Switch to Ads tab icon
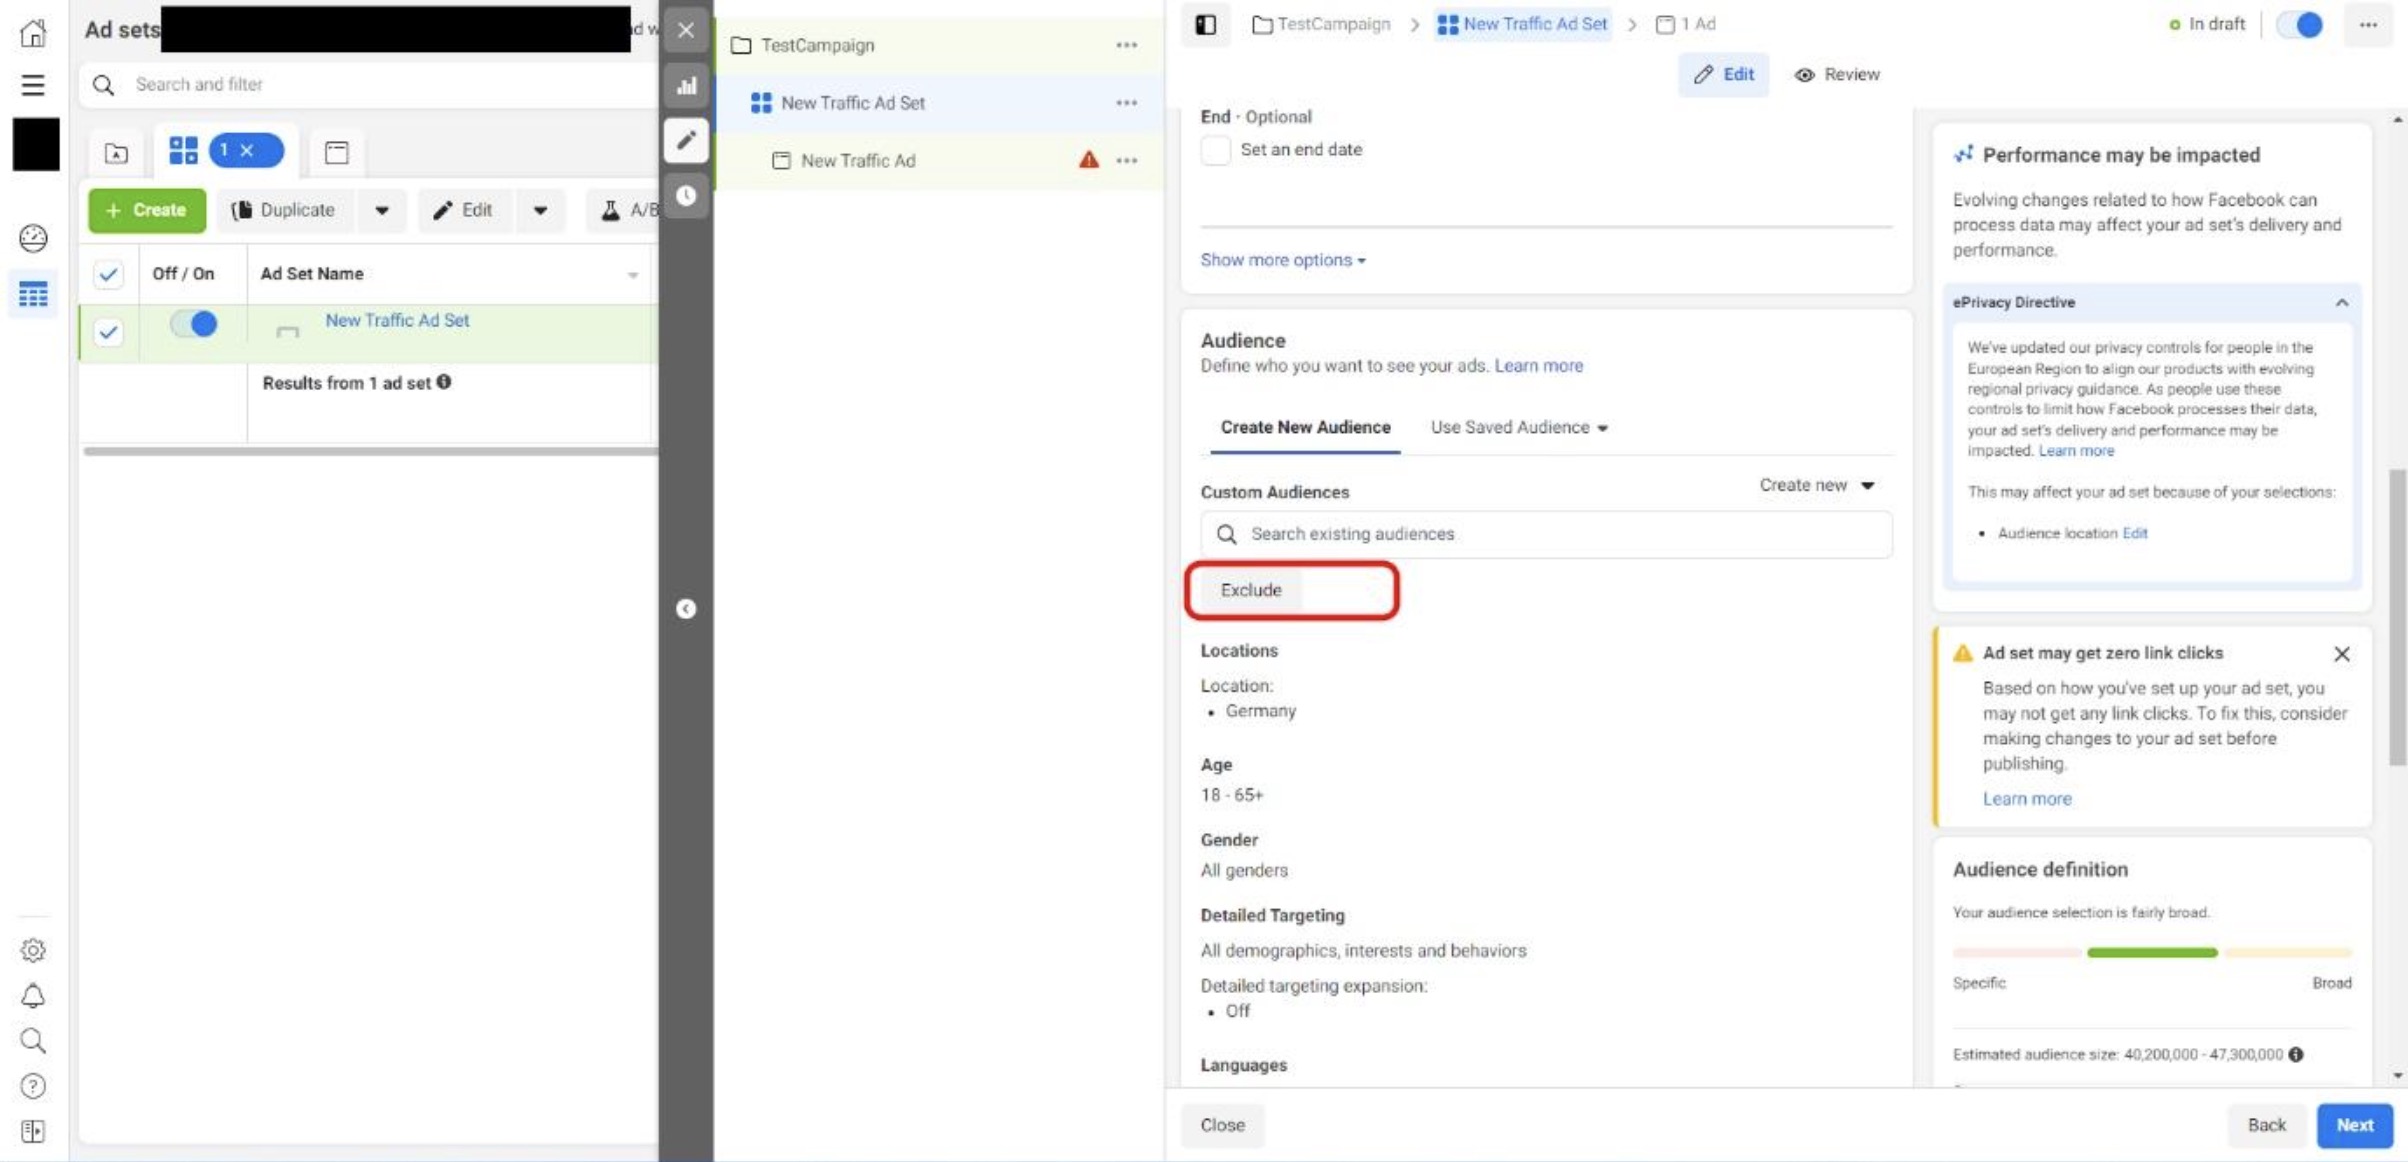 point(337,153)
